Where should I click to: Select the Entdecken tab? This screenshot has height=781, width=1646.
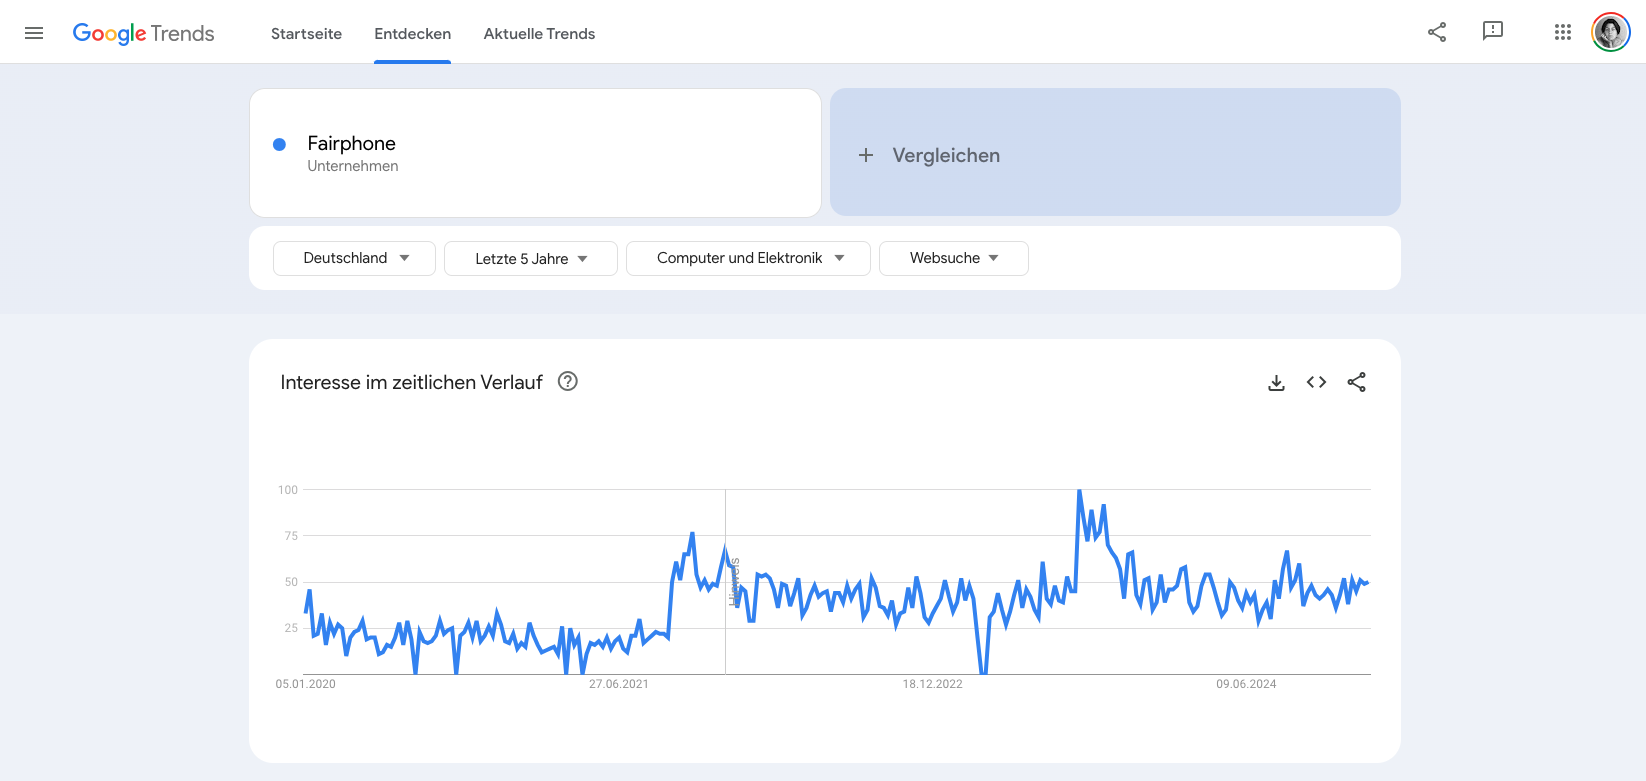pos(412,33)
